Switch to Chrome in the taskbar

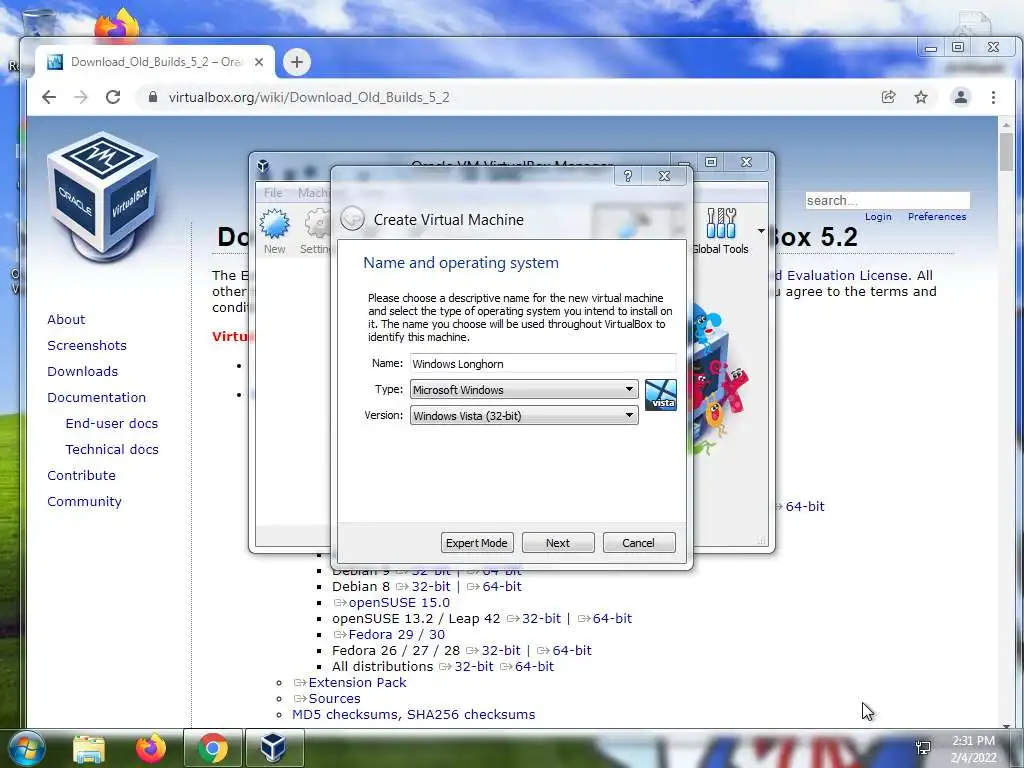click(x=212, y=748)
